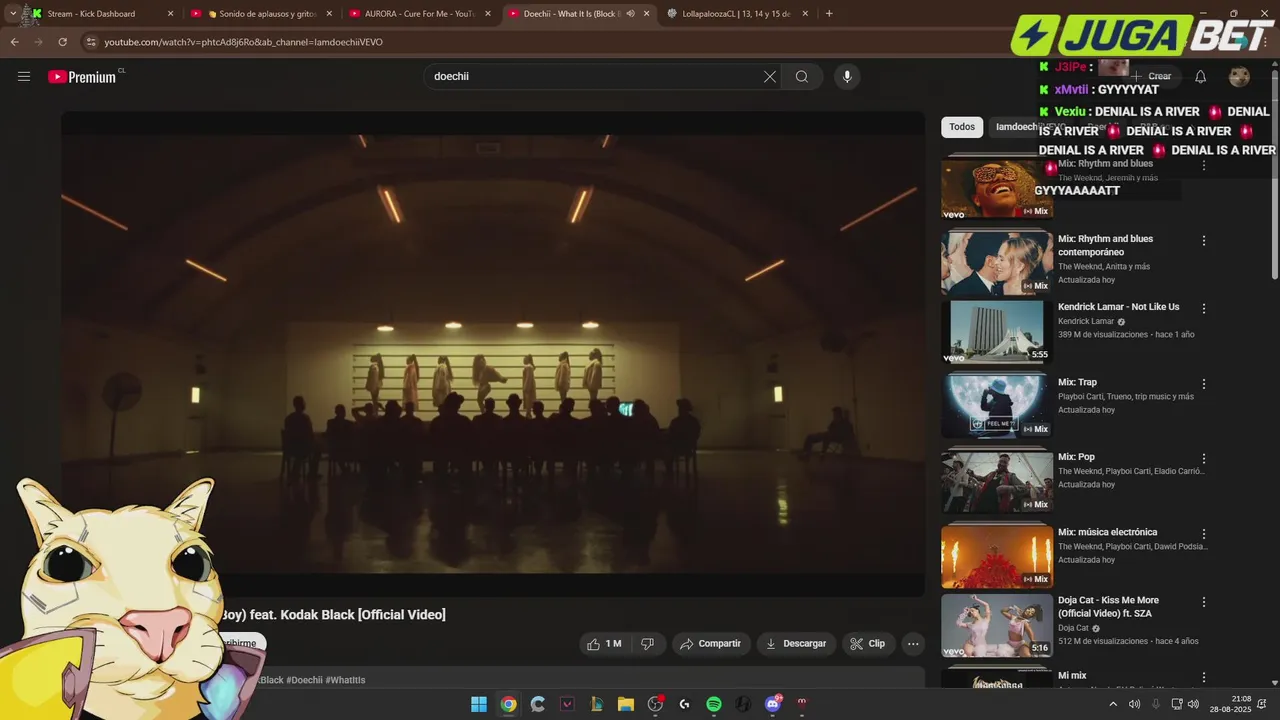This screenshot has width=1280, height=720.
Task: Open the #WhatItIs hashtag link
Action: tap(345, 680)
